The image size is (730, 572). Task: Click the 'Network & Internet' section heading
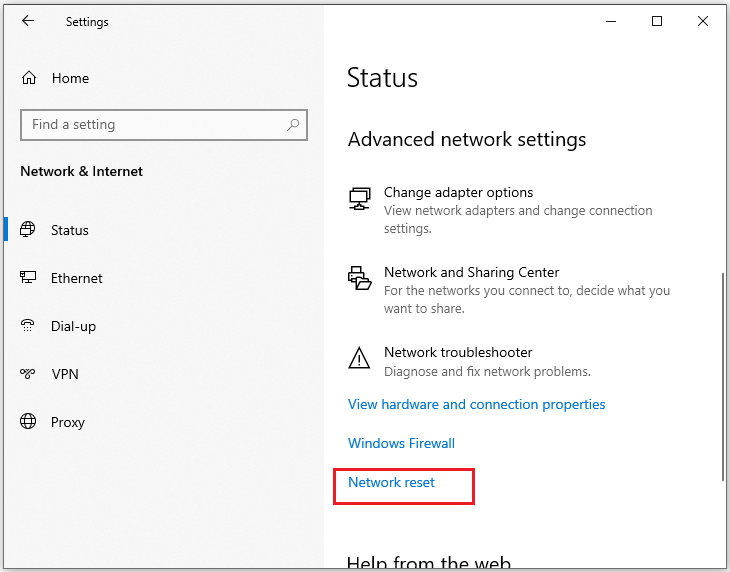(81, 171)
